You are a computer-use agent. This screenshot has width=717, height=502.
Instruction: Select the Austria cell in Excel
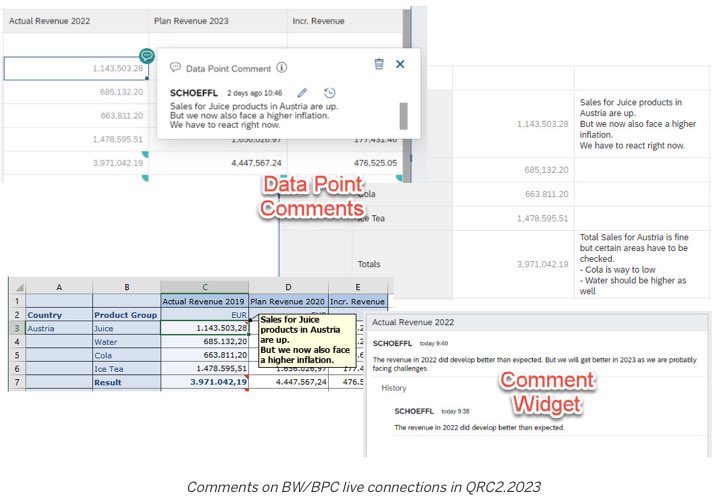[x=59, y=328]
